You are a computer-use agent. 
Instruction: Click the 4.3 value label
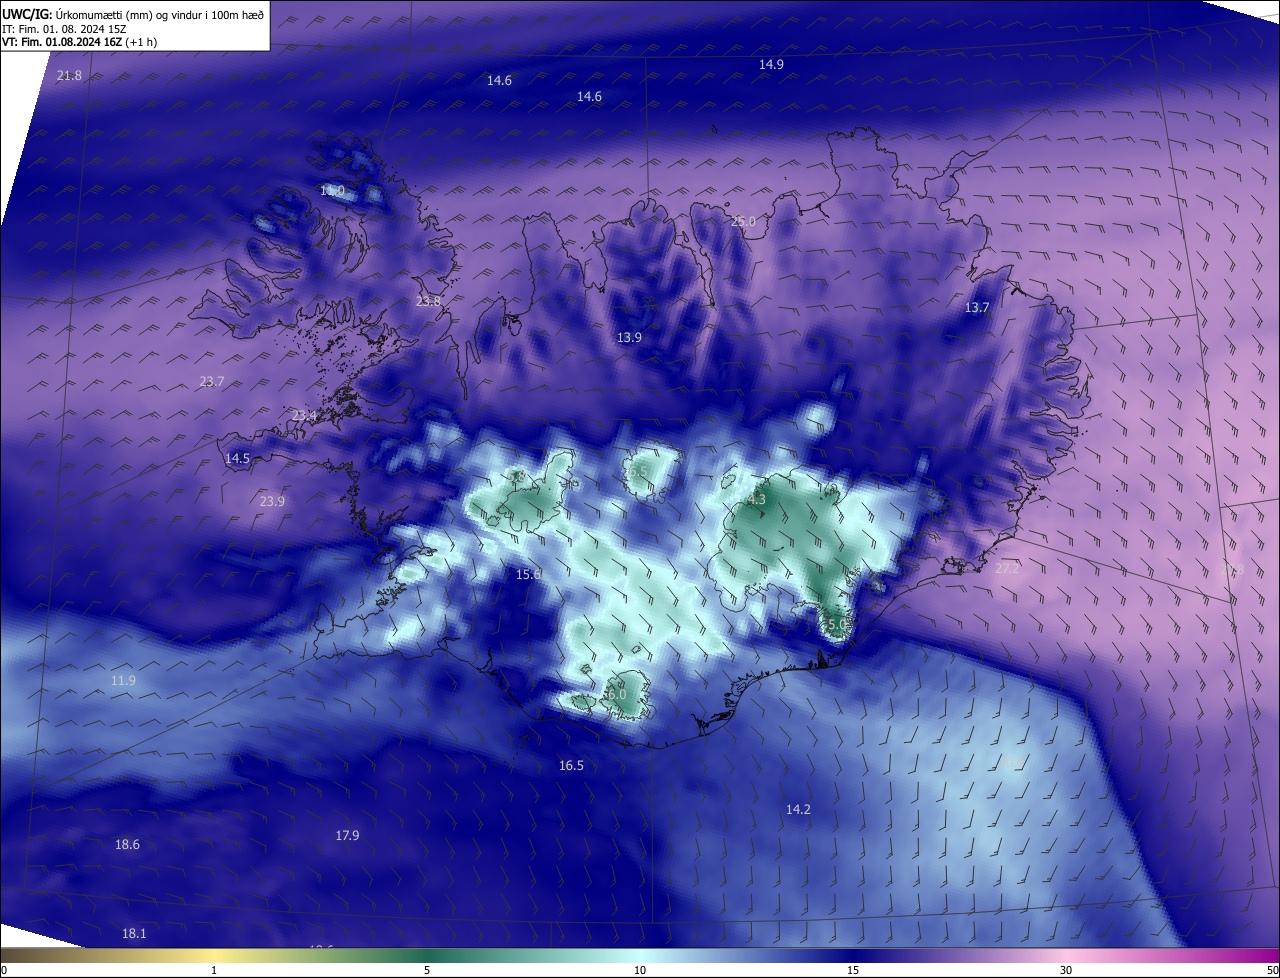[x=756, y=499]
